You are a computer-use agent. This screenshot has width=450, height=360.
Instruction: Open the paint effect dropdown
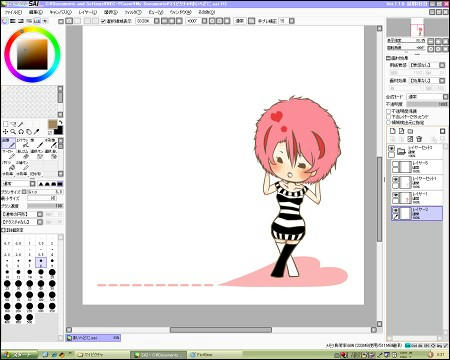tap(427, 81)
